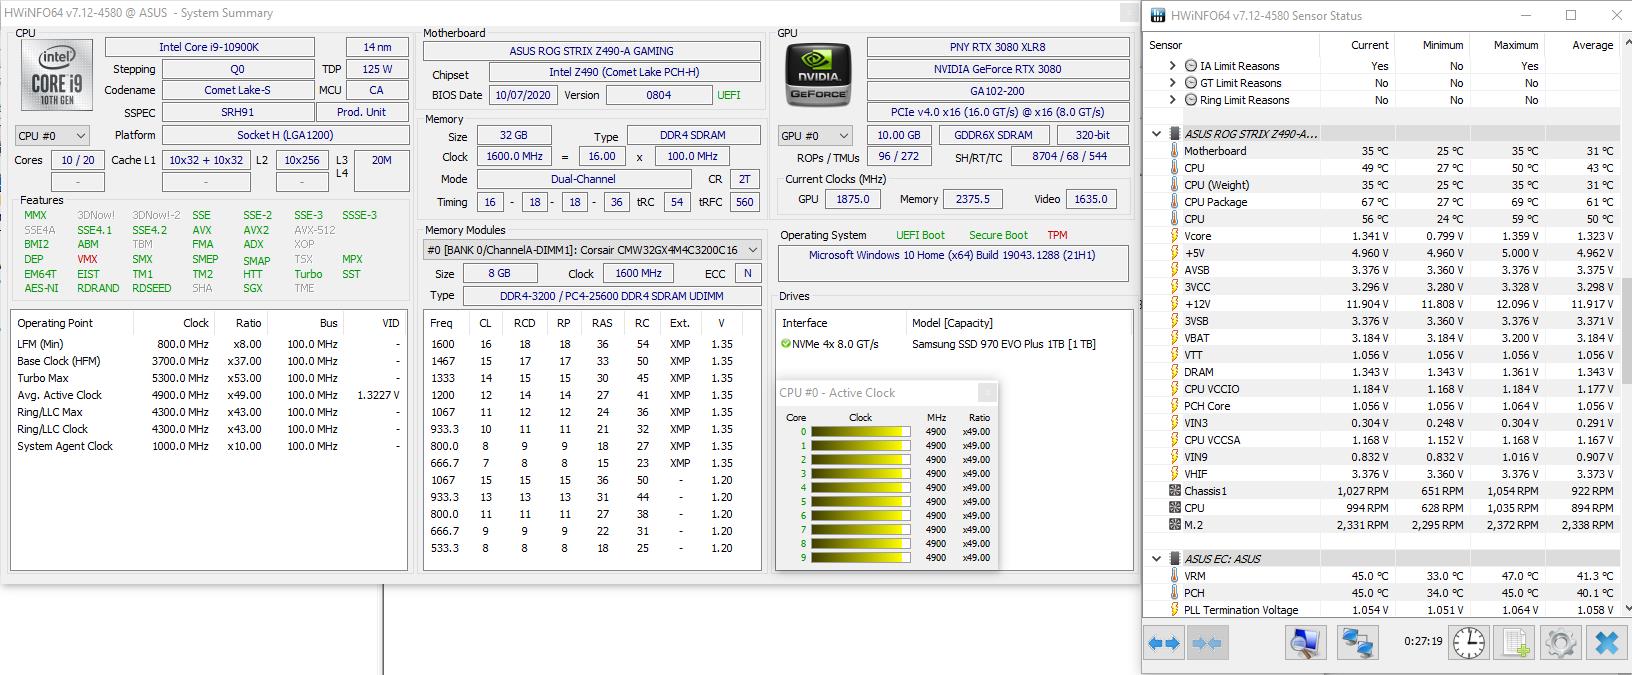The width and height of the screenshot is (1632, 675).
Task: Select the Turbo Max operating point row
Action: [x=209, y=378]
